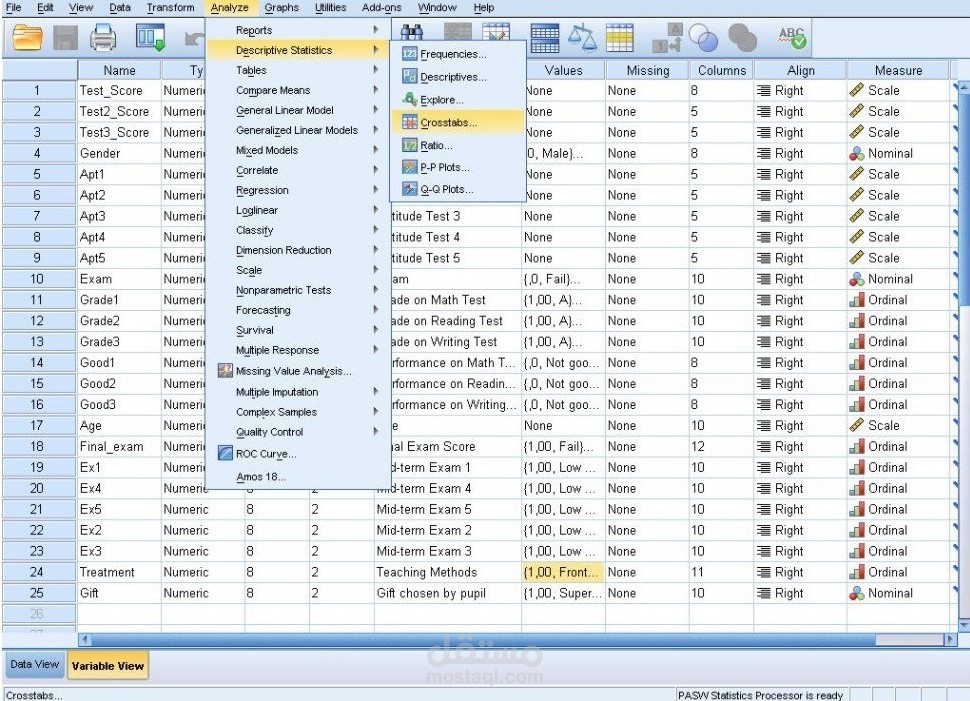Expand the Multiple Imputation submenu
970x701 pixels.
pyautogui.click(x=298, y=392)
